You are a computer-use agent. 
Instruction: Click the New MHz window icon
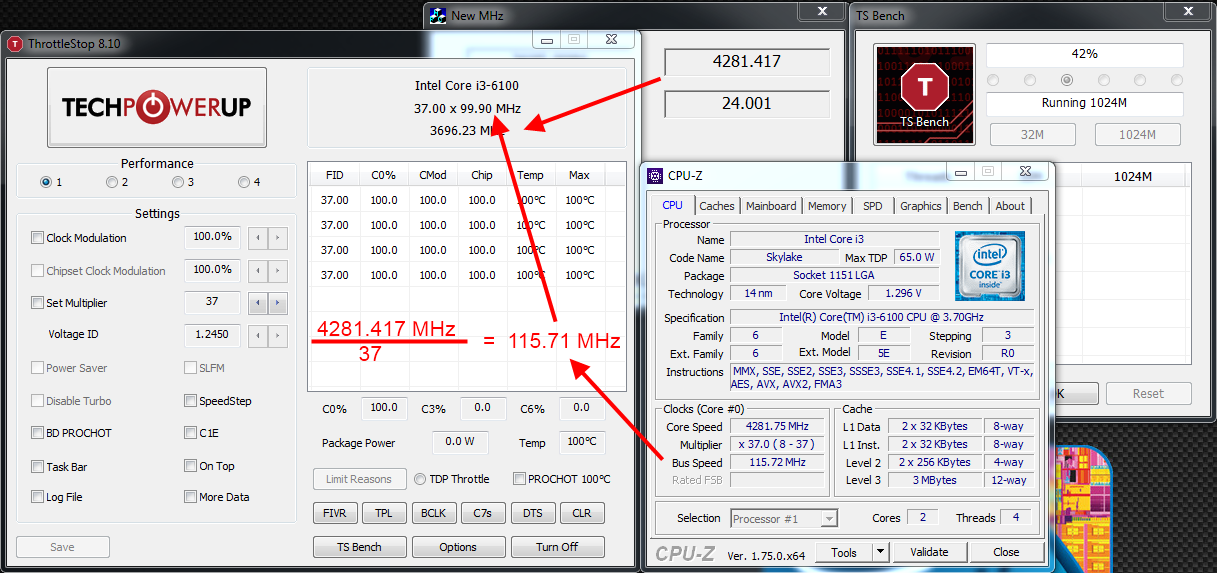tap(437, 15)
